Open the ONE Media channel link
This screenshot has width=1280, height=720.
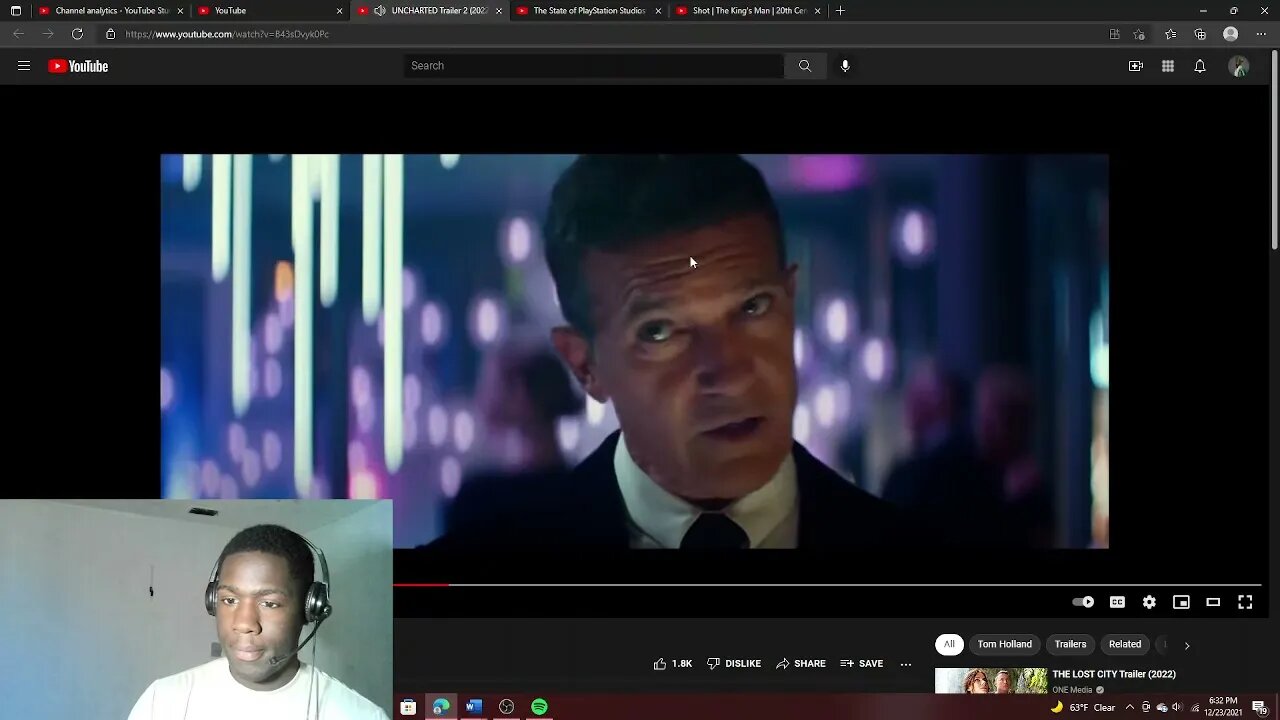point(1072,690)
